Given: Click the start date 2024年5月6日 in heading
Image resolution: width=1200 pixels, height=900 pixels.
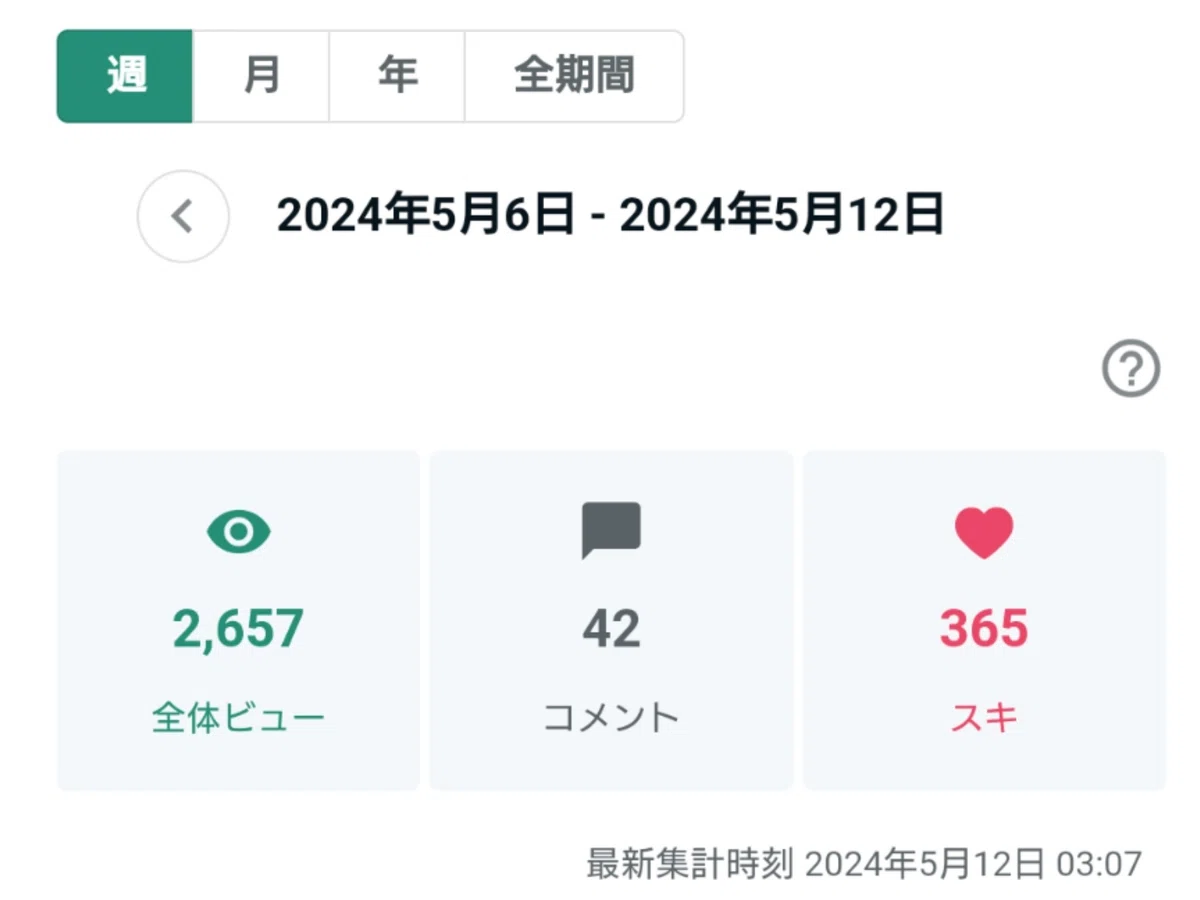Looking at the screenshot, I should pos(426,215).
